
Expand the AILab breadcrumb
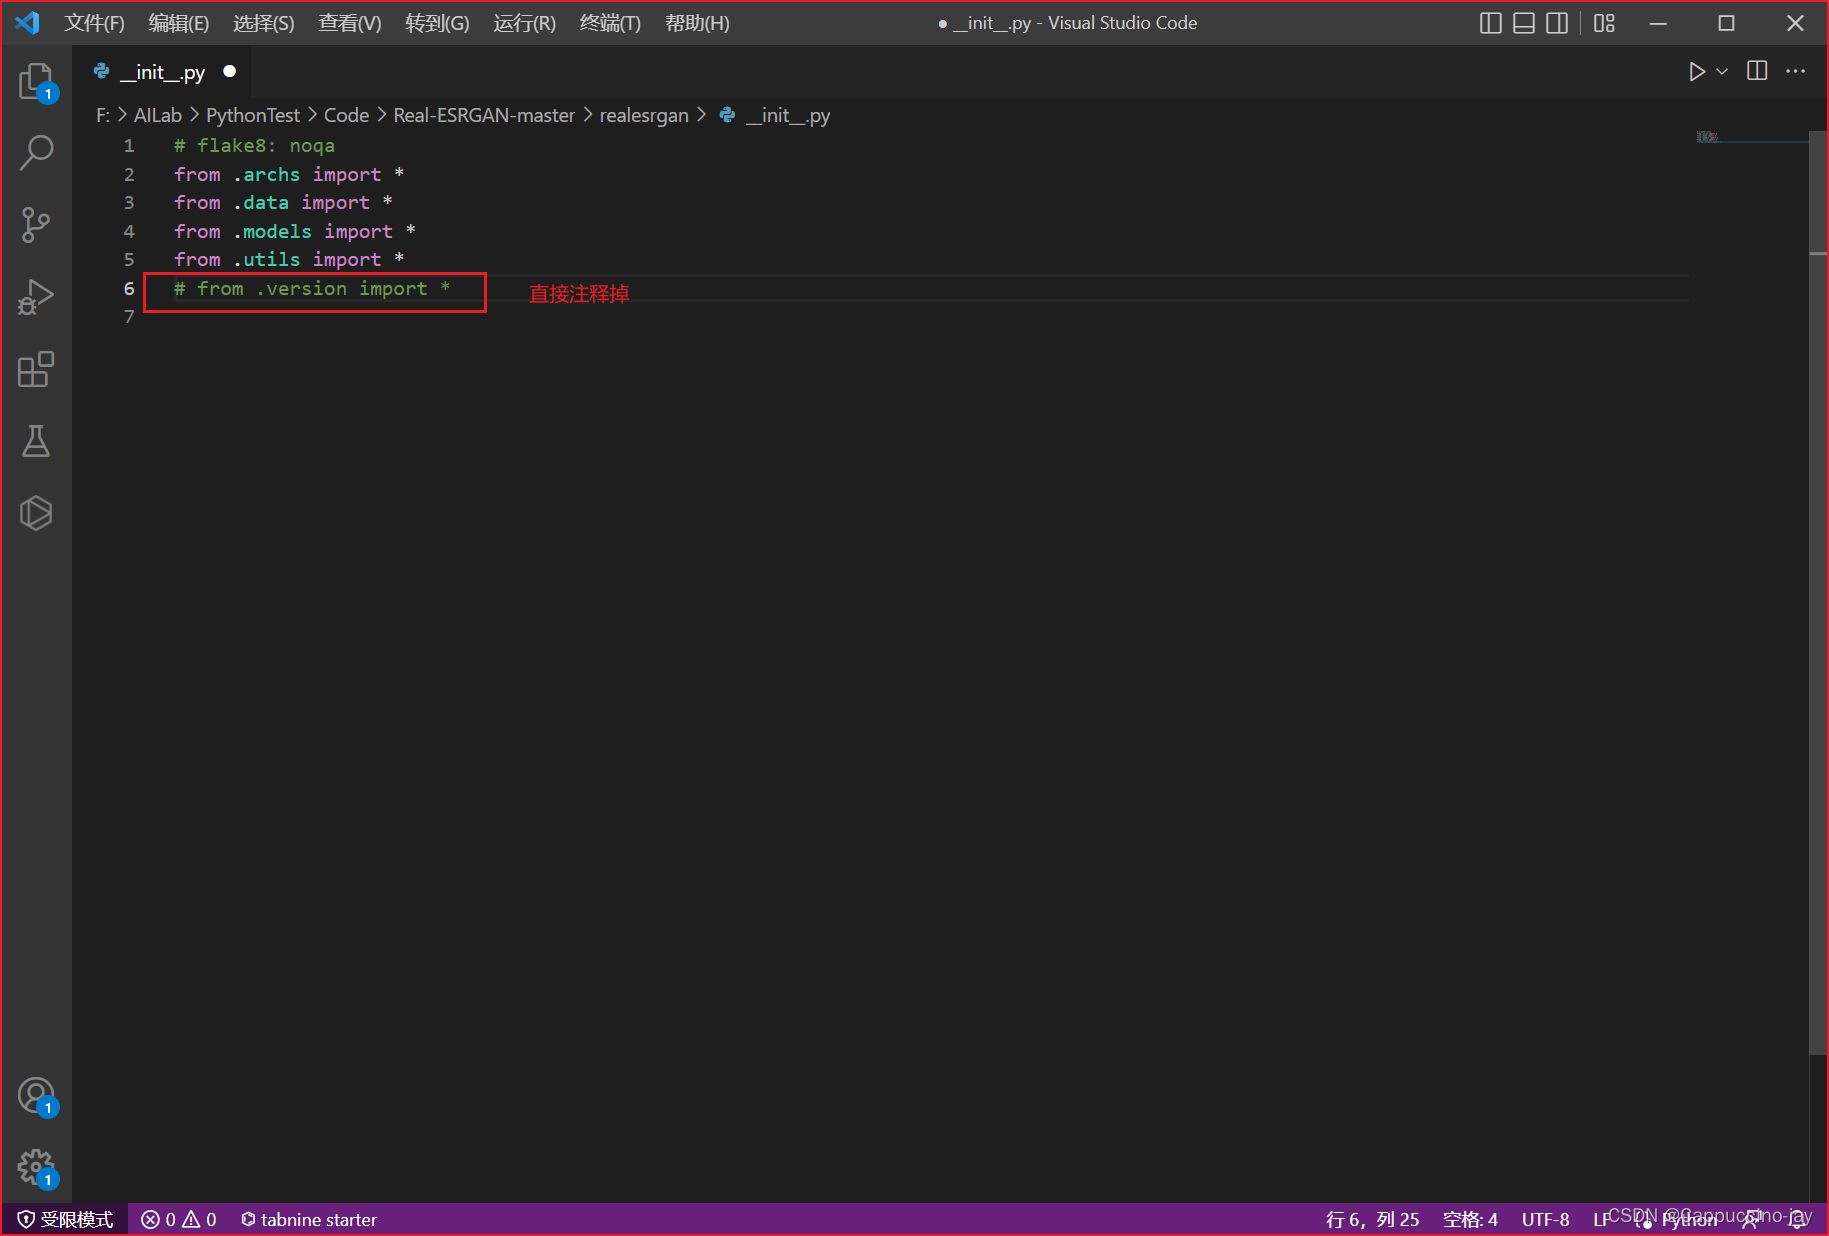pos(158,115)
